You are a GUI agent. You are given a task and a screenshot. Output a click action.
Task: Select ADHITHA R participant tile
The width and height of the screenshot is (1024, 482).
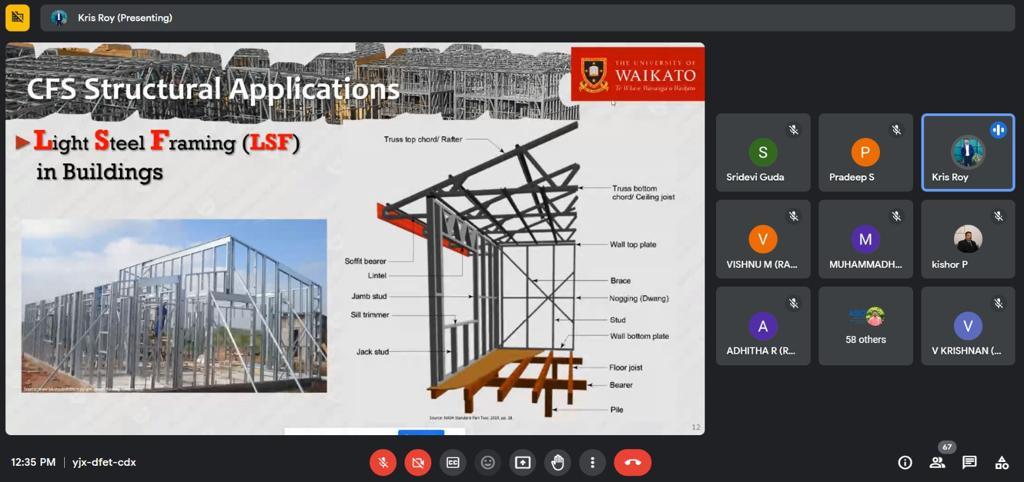pyautogui.click(x=763, y=326)
